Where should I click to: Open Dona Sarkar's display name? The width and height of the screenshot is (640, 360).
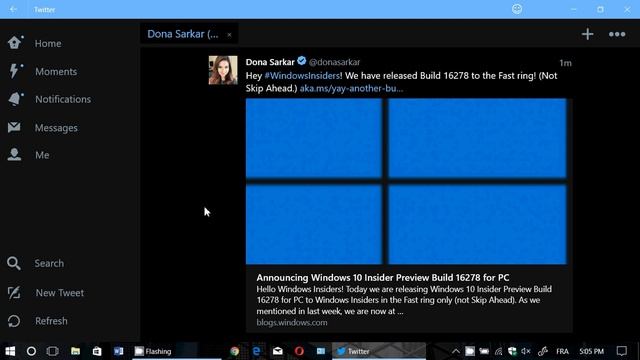click(x=270, y=62)
